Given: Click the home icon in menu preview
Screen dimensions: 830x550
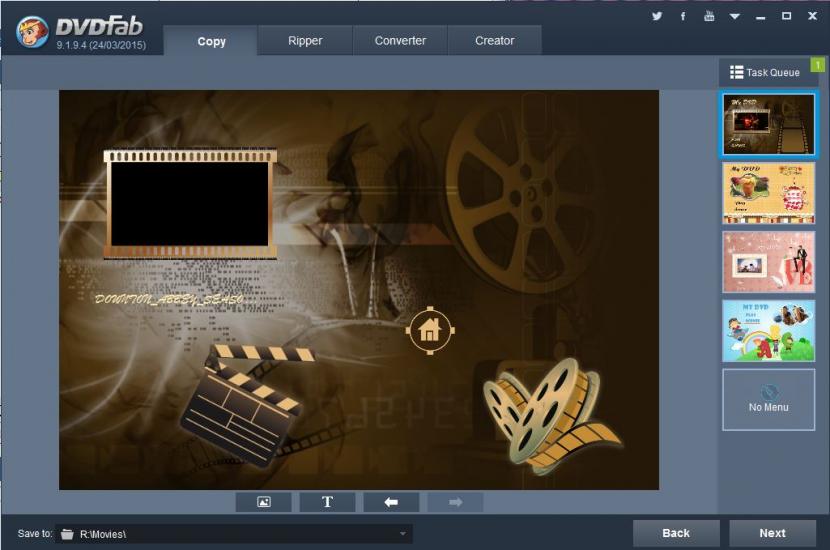Looking at the screenshot, I should click(x=430, y=330).
